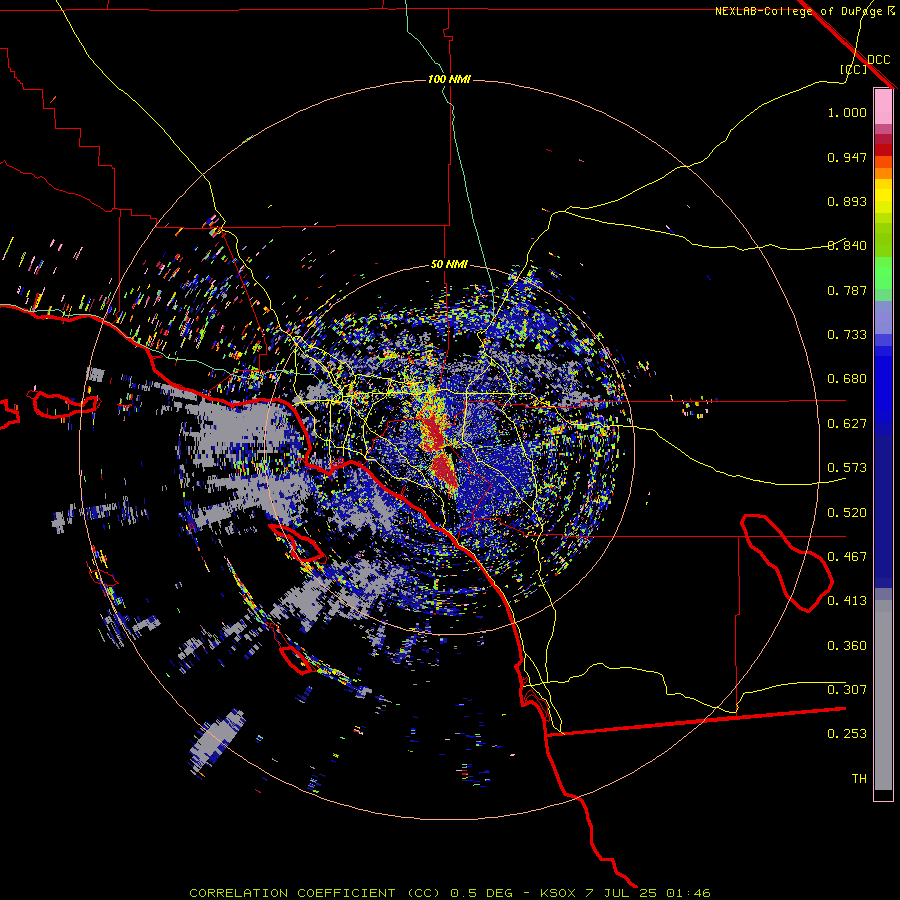Click the 0.787 scale value
Viewport: 900px width, 900px height.
847,290
